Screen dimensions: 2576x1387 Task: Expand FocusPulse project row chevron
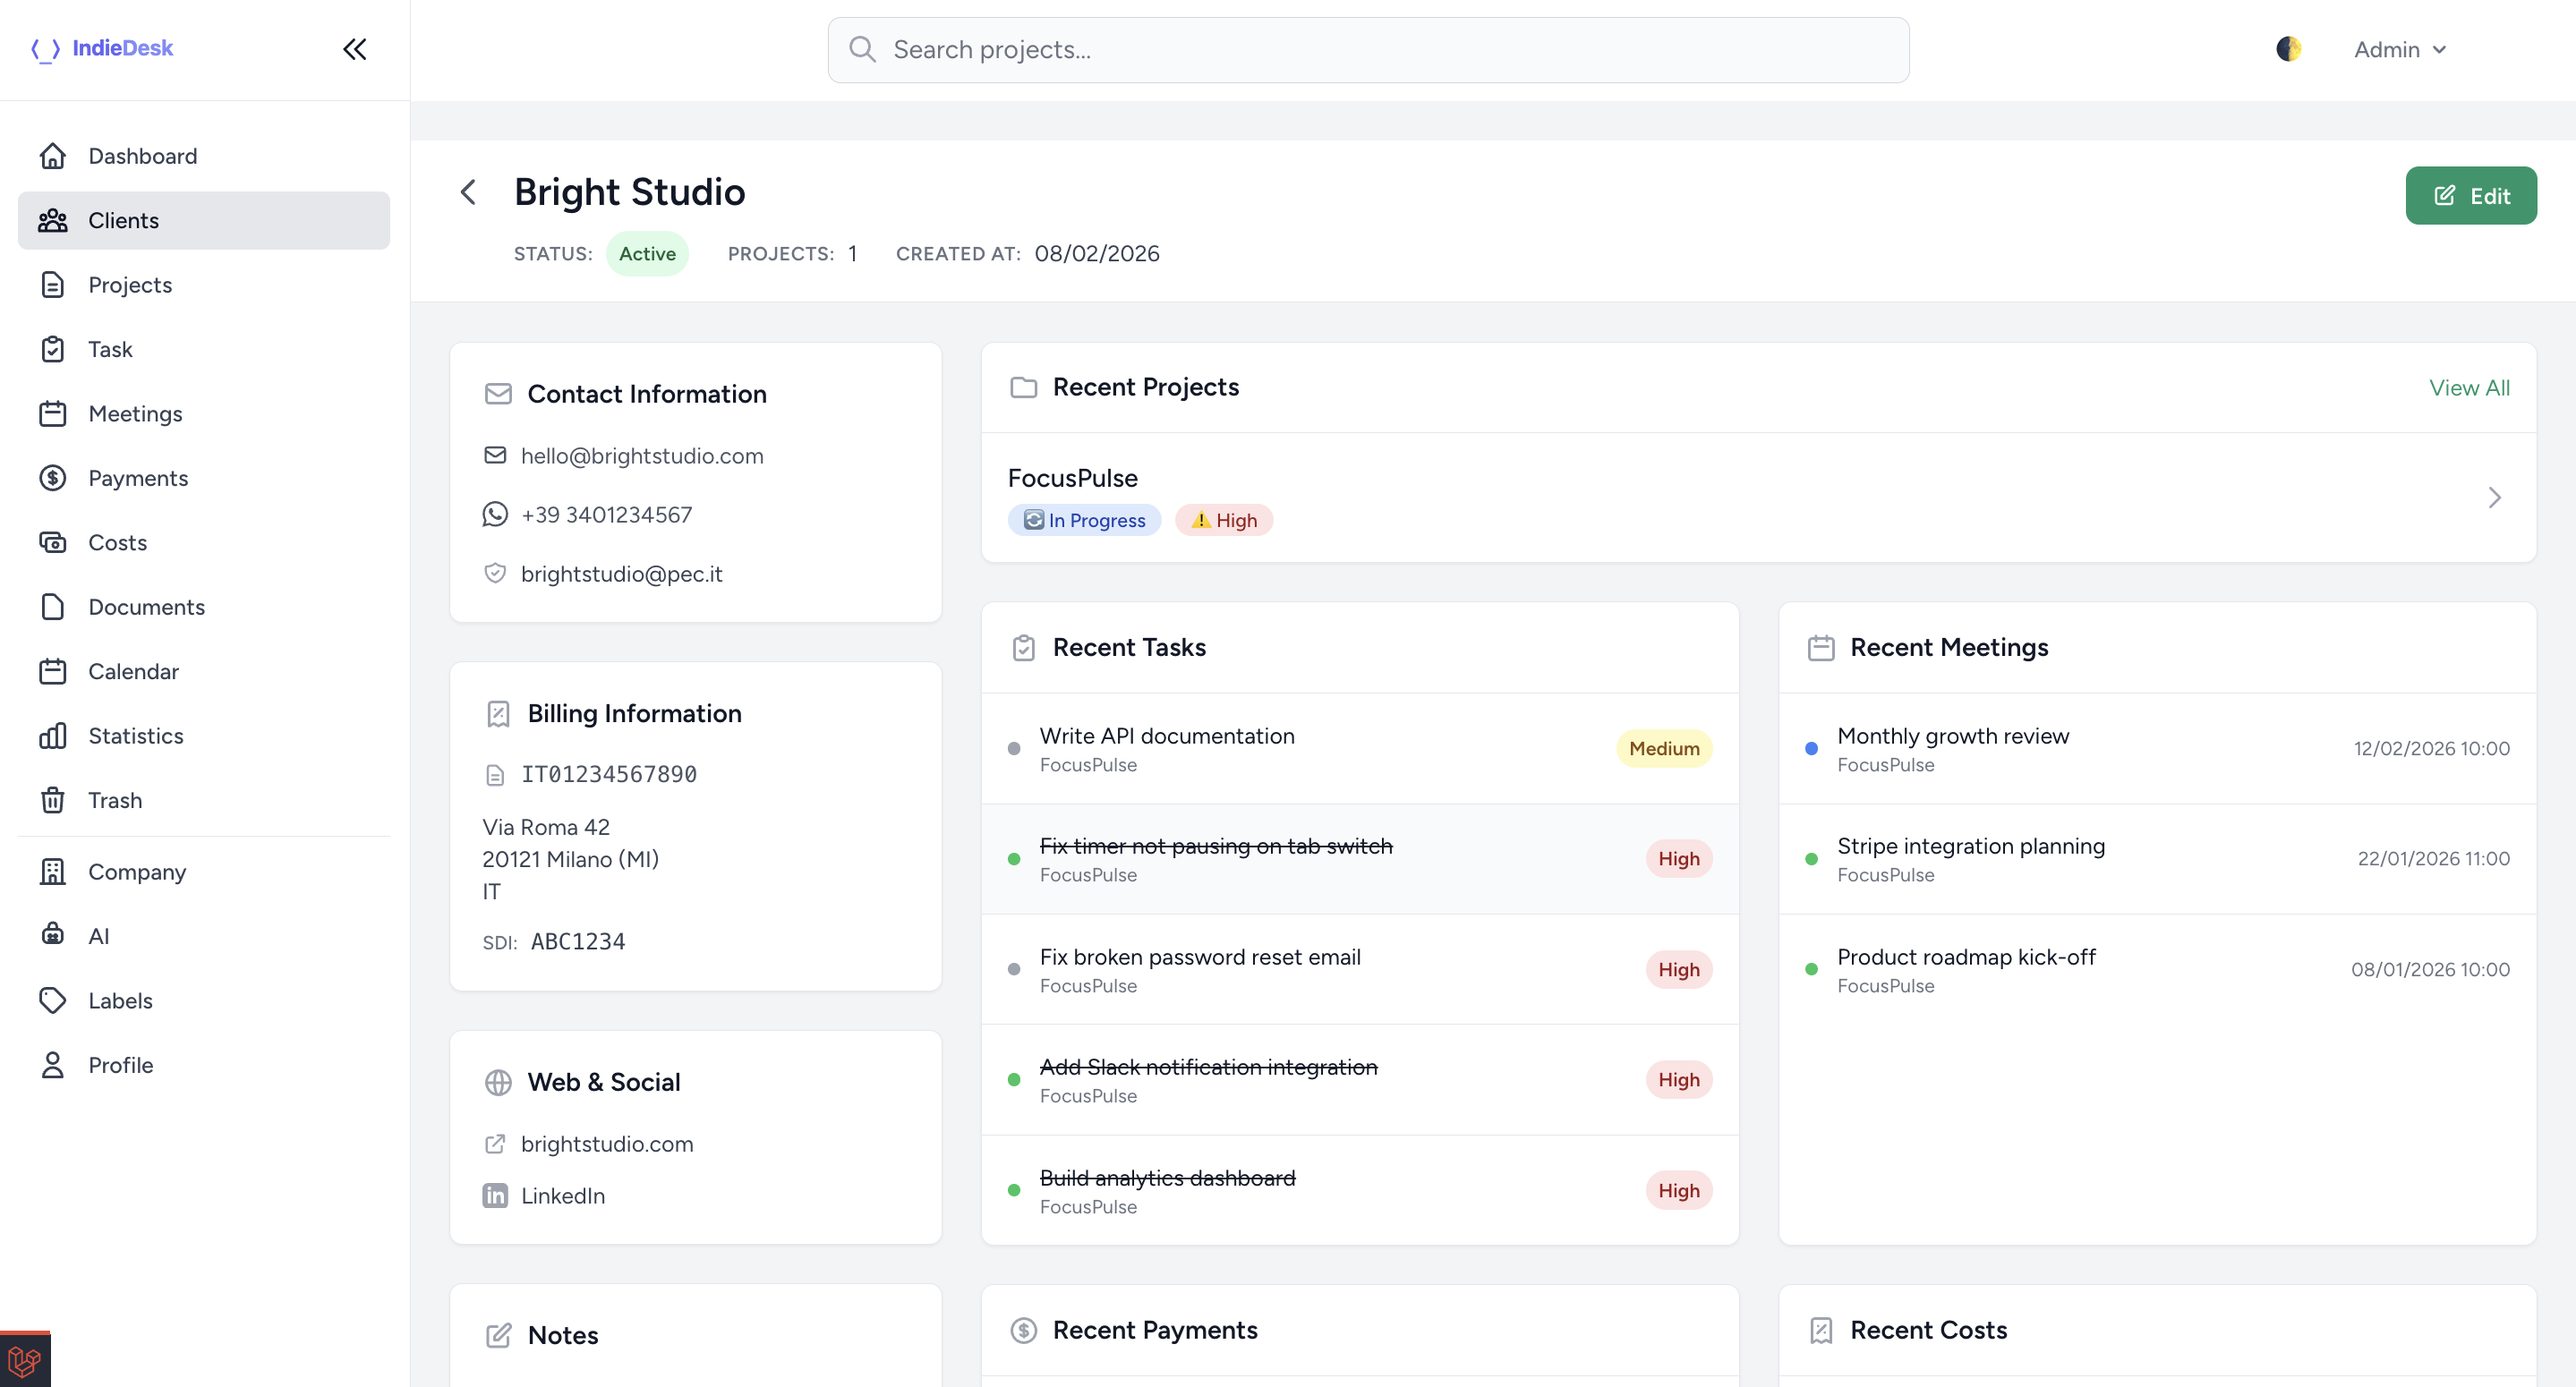(x=2494, y=497)
